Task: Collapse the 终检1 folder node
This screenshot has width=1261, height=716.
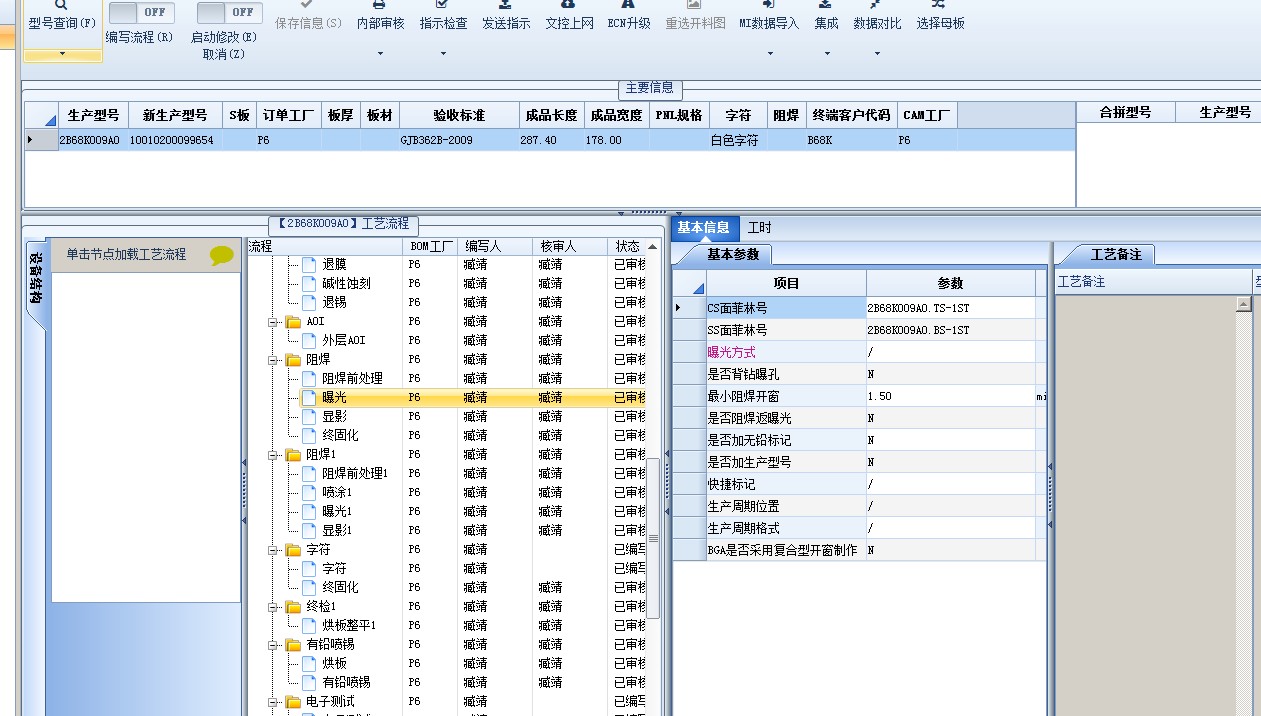Action: point(274,607)
